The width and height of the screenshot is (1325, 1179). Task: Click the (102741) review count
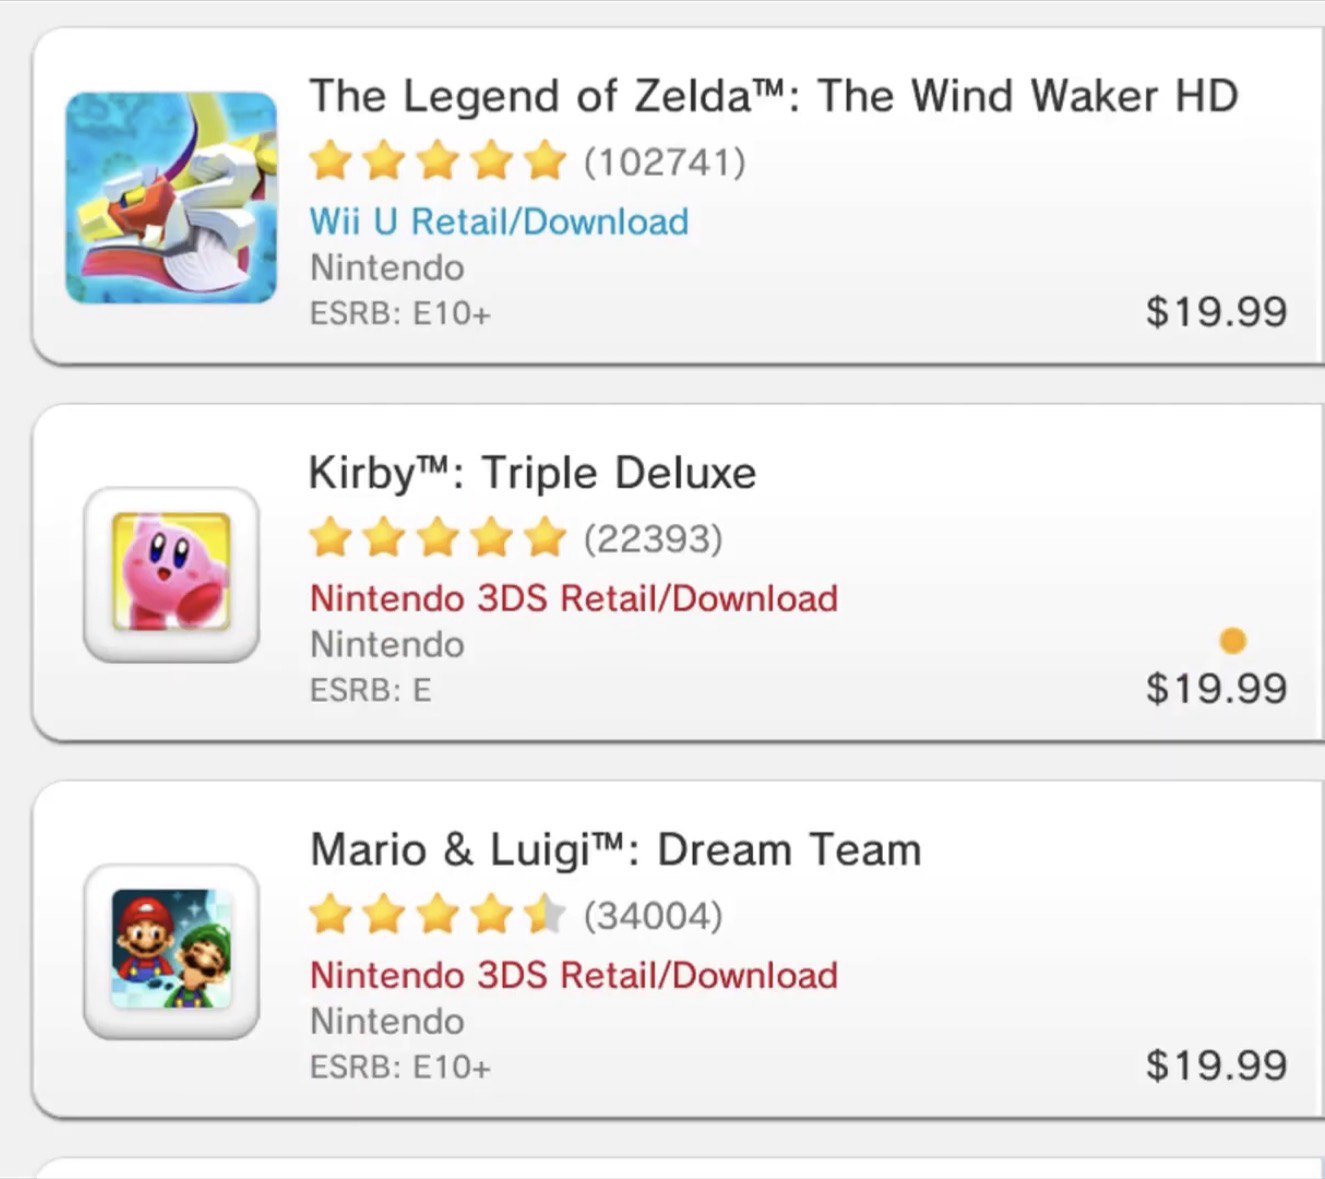click(665, 161)
